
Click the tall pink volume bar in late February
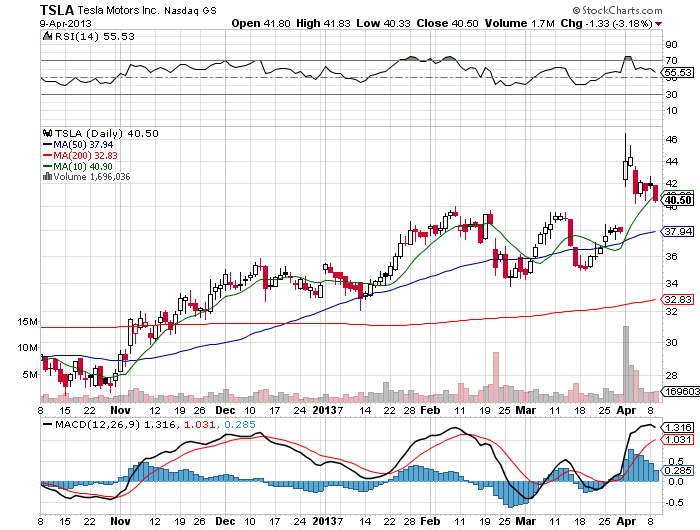click(x=496, y=377)
